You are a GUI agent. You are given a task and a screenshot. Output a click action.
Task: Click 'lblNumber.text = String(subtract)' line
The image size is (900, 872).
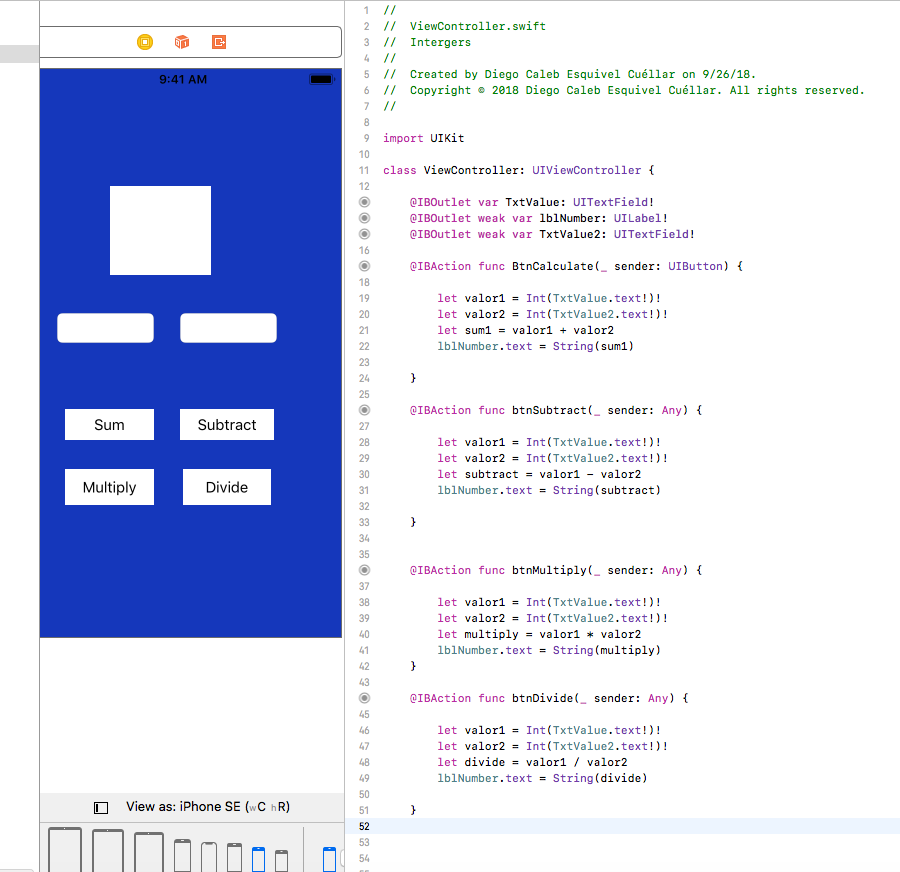pos(549,490)
